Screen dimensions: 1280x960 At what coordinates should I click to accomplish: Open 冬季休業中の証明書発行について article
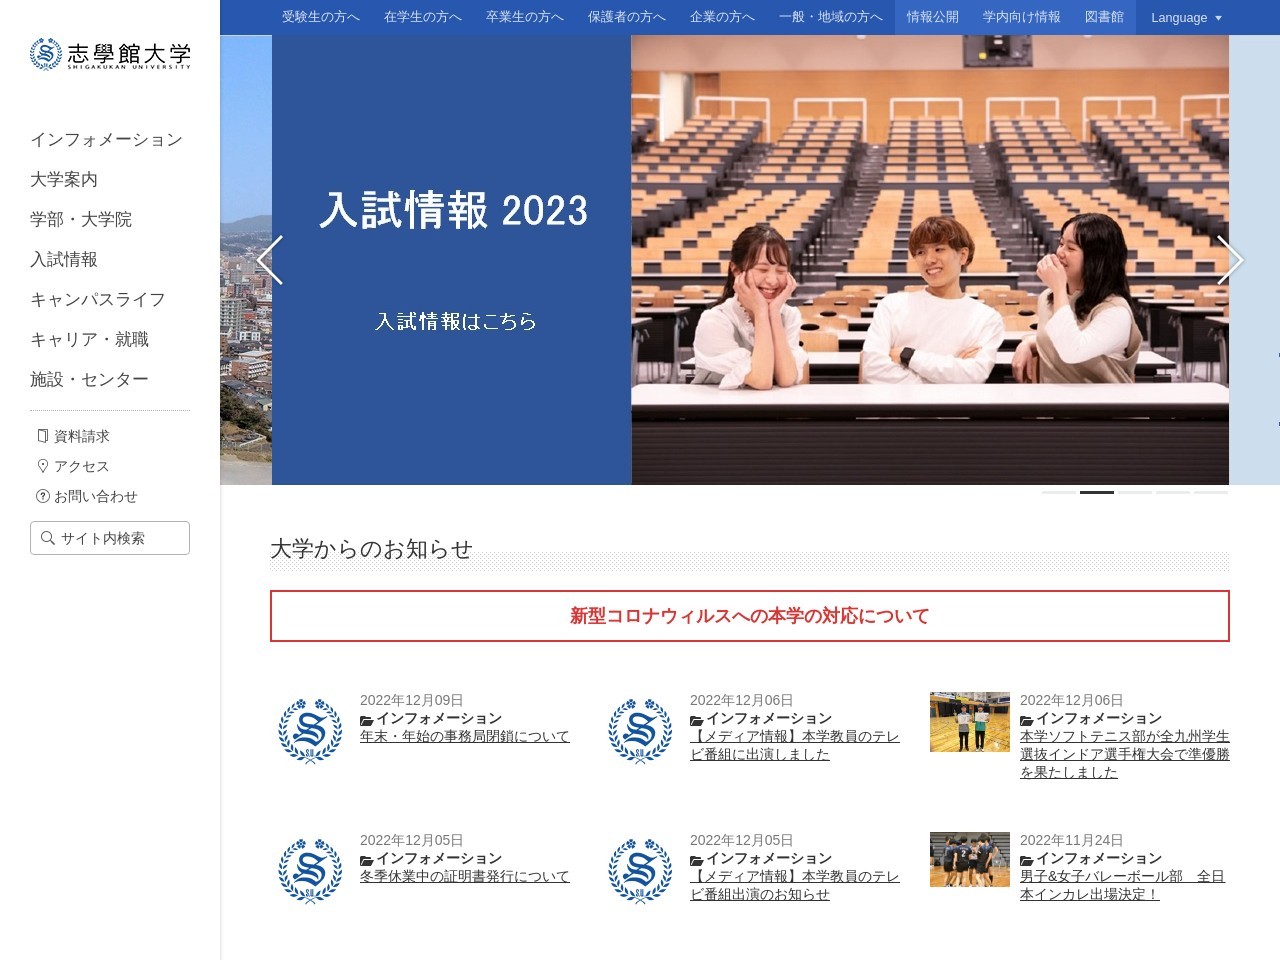(x=465, y=876)
